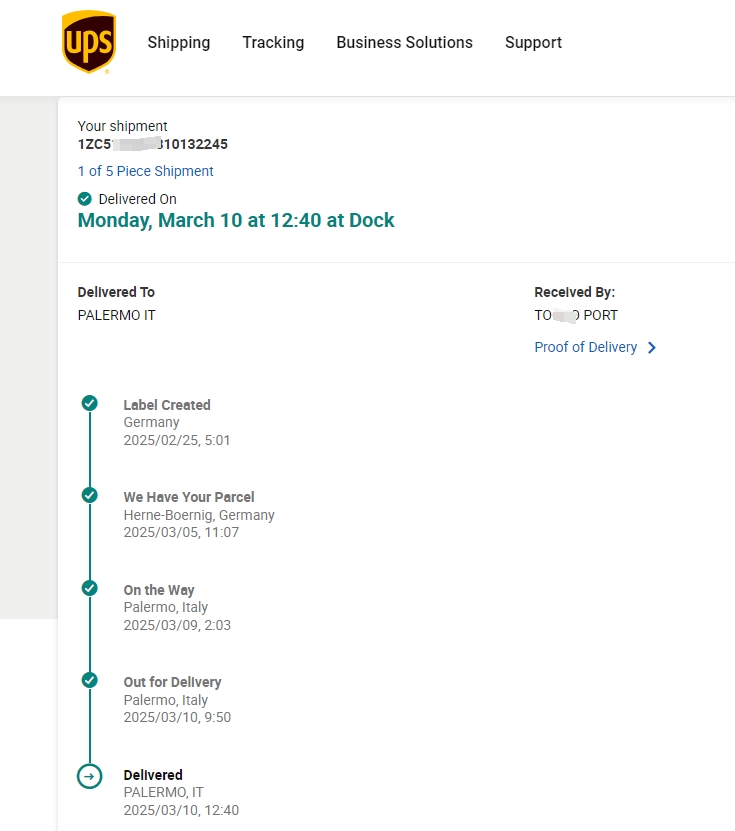Click the Out for Delivery step label
735x831 pixels.
coord(172,682)
